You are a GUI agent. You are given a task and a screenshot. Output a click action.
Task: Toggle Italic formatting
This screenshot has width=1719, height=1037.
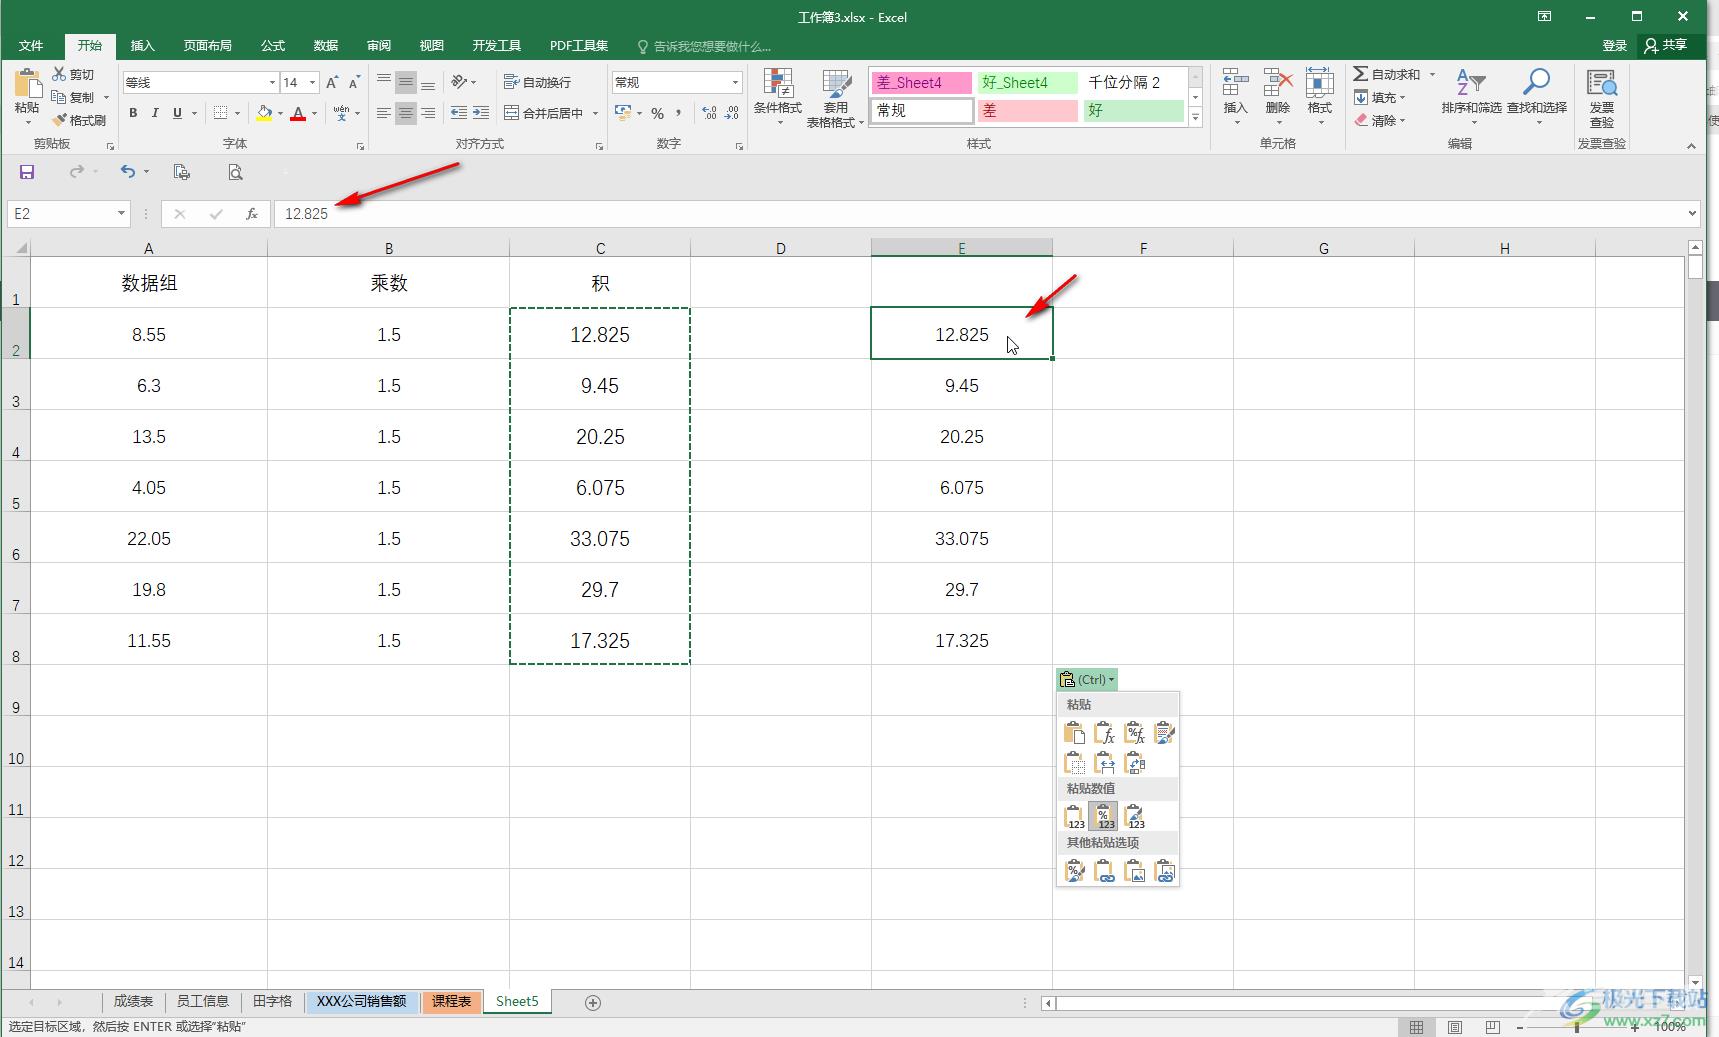point(155,113)
